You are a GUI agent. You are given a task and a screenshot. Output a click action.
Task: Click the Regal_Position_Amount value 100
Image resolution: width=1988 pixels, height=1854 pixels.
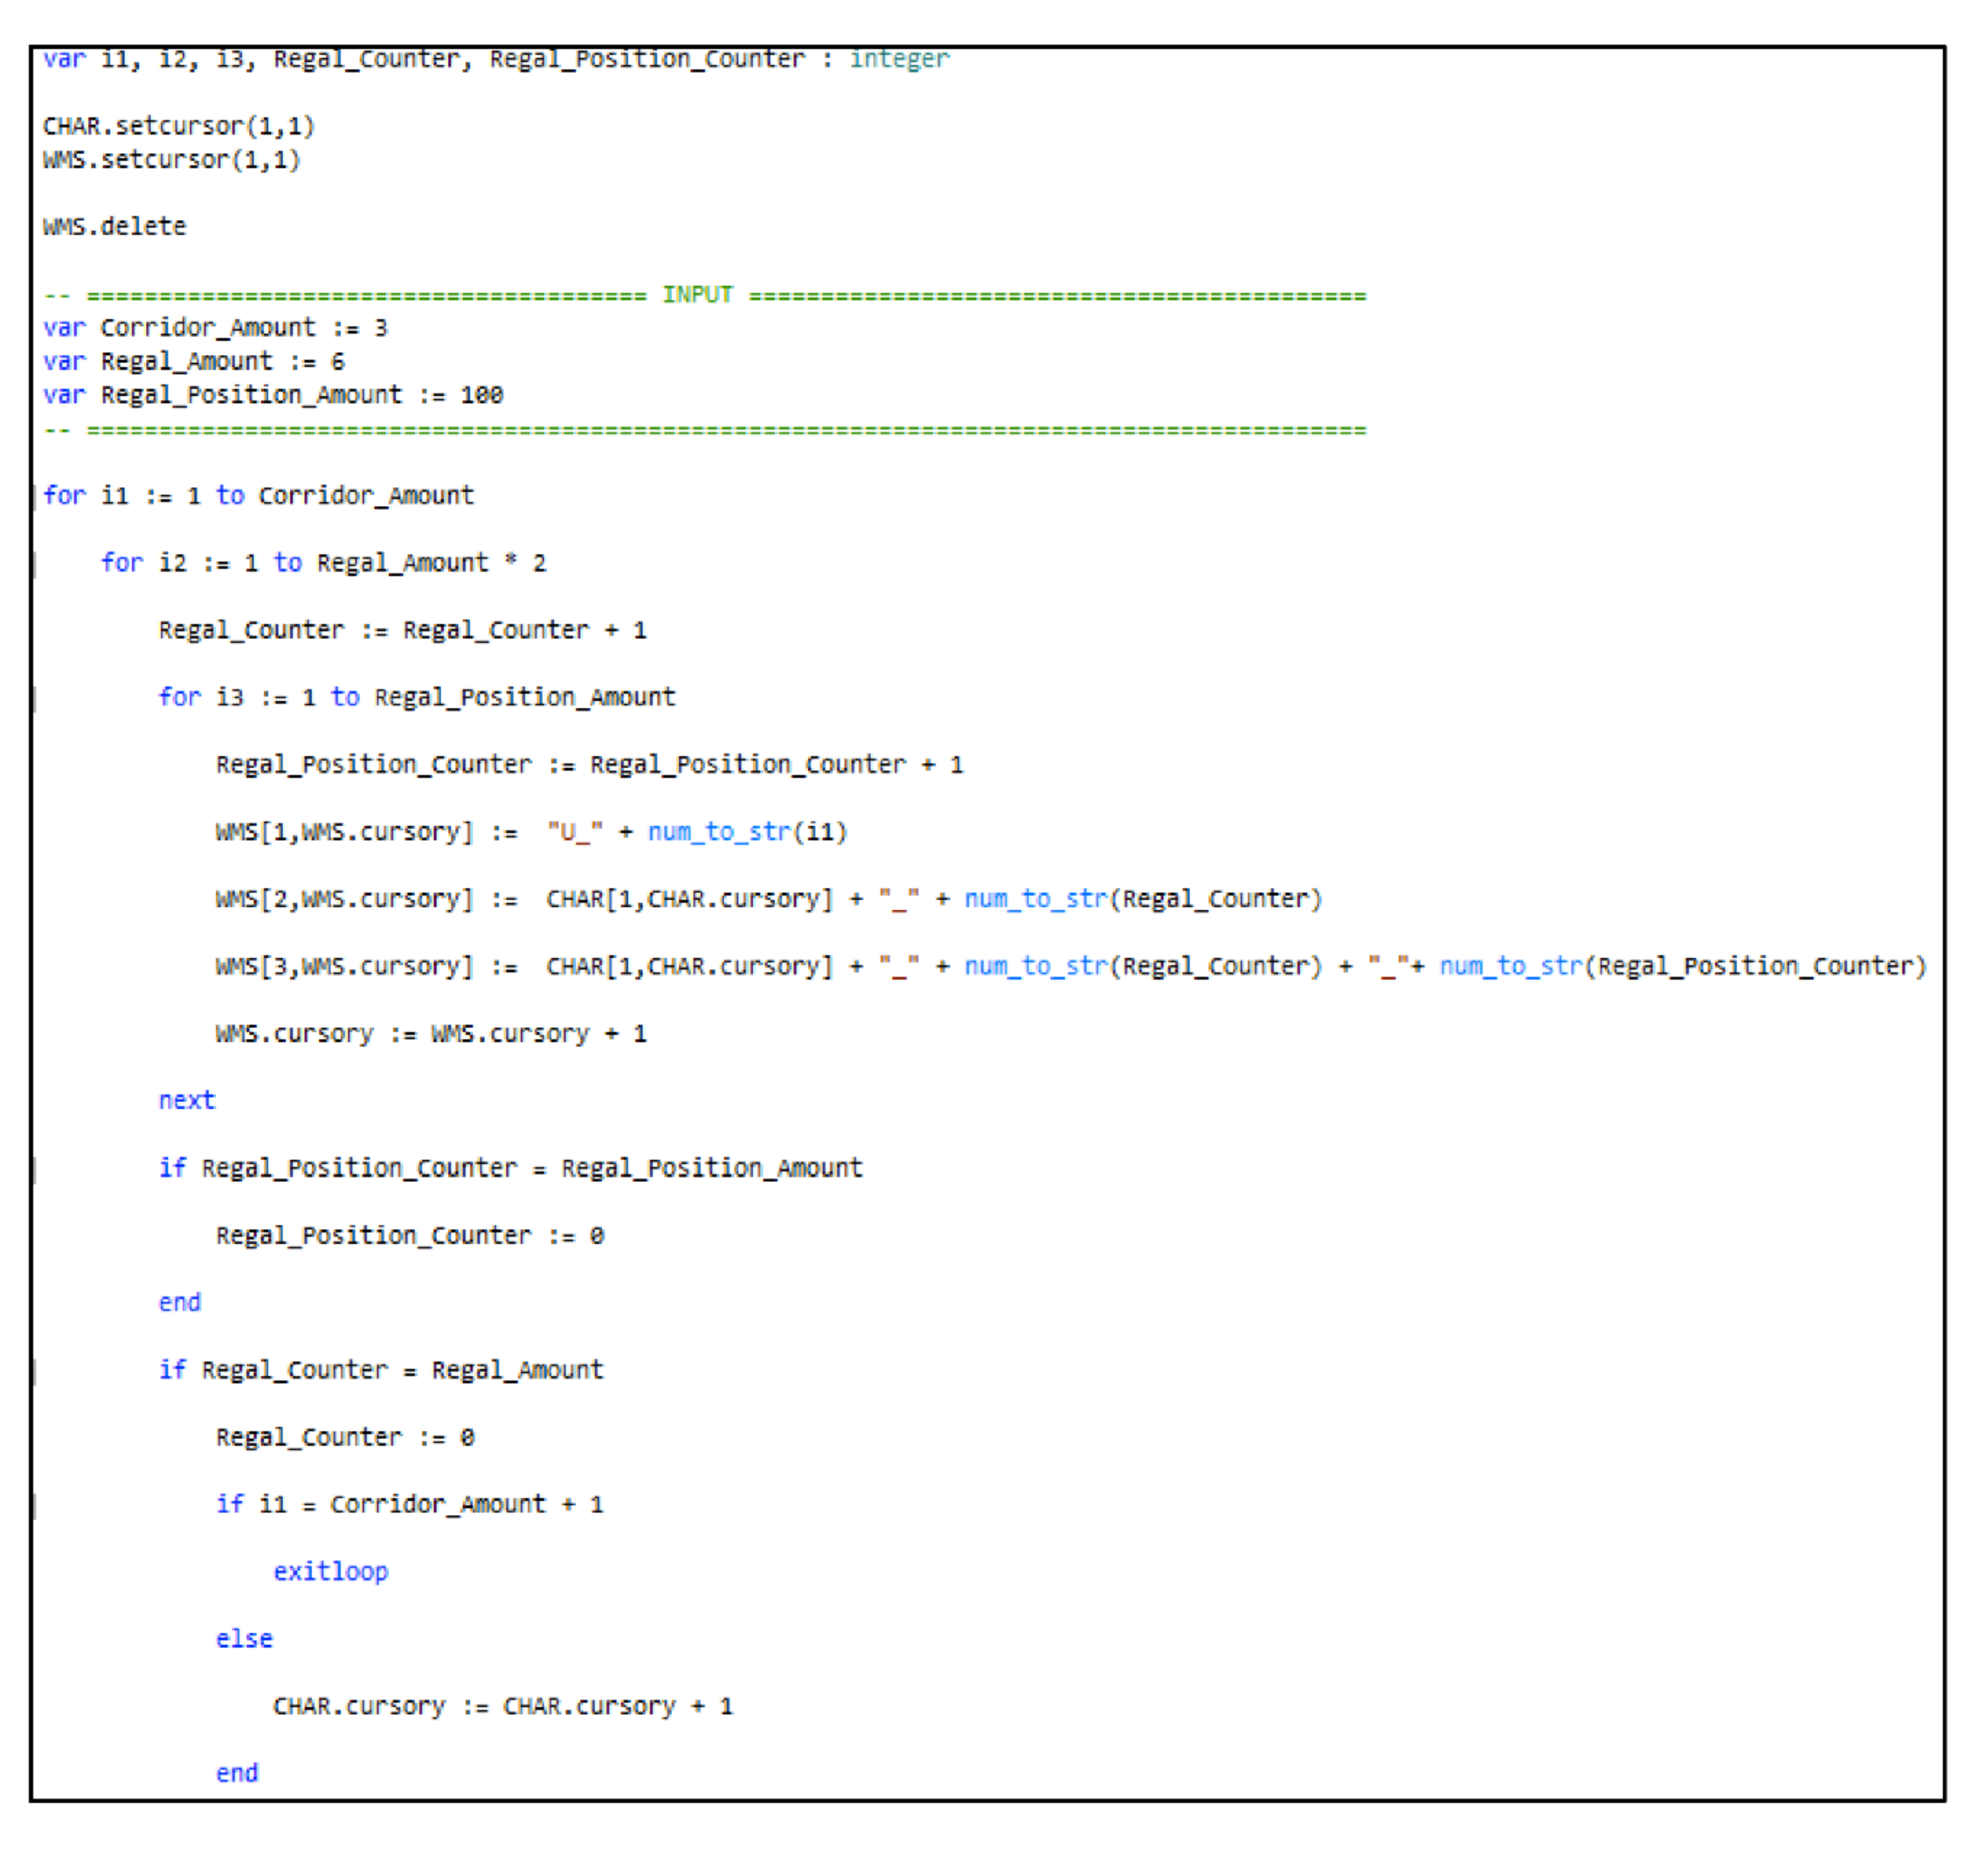481,395
